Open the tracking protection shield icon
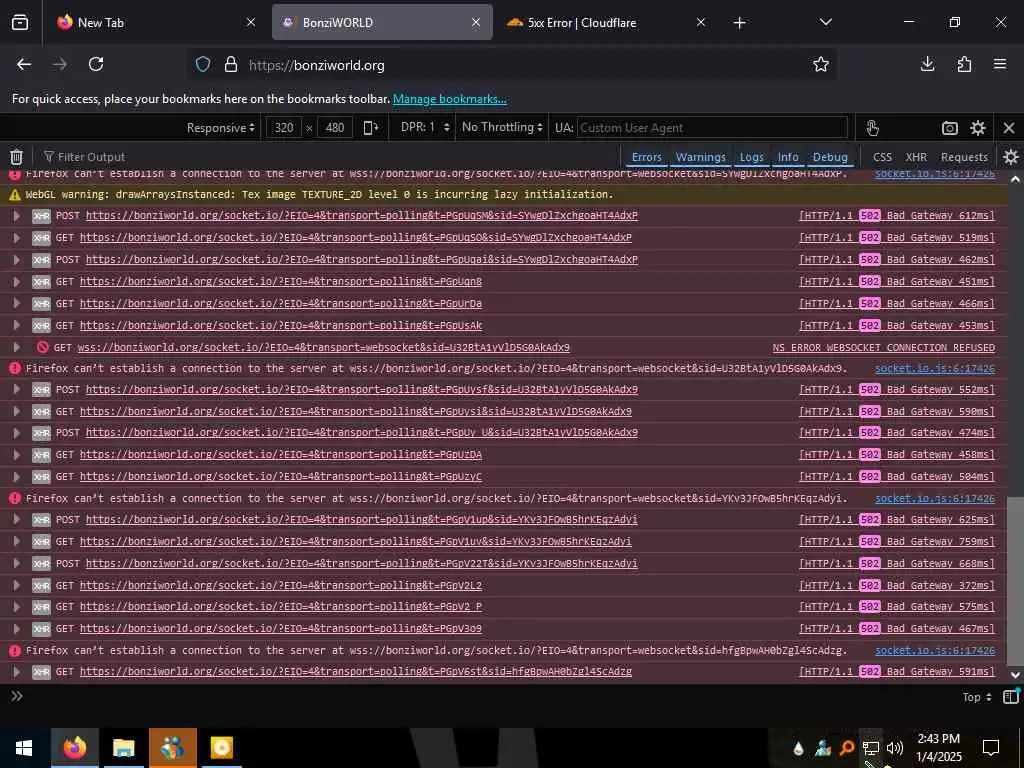Viewport: 1024px width, 768px height. click(x=203, y=64)
